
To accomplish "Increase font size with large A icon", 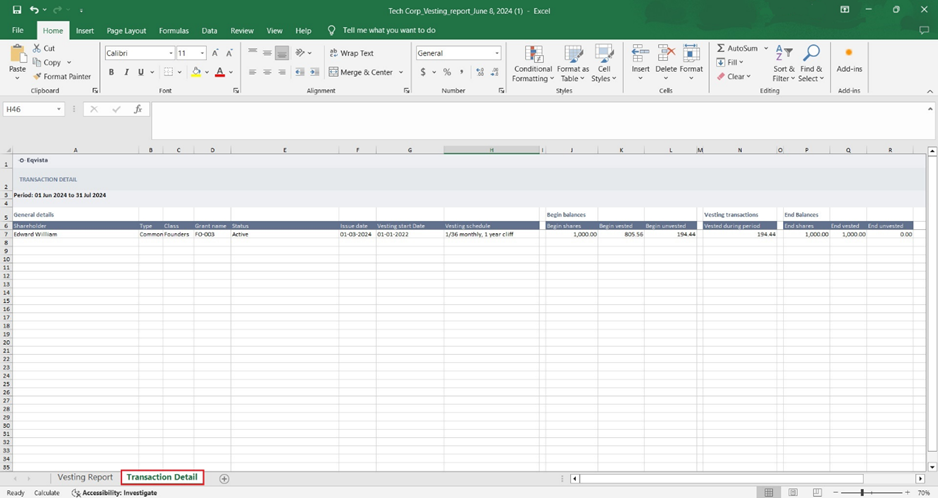I will [x=215, y=53].
